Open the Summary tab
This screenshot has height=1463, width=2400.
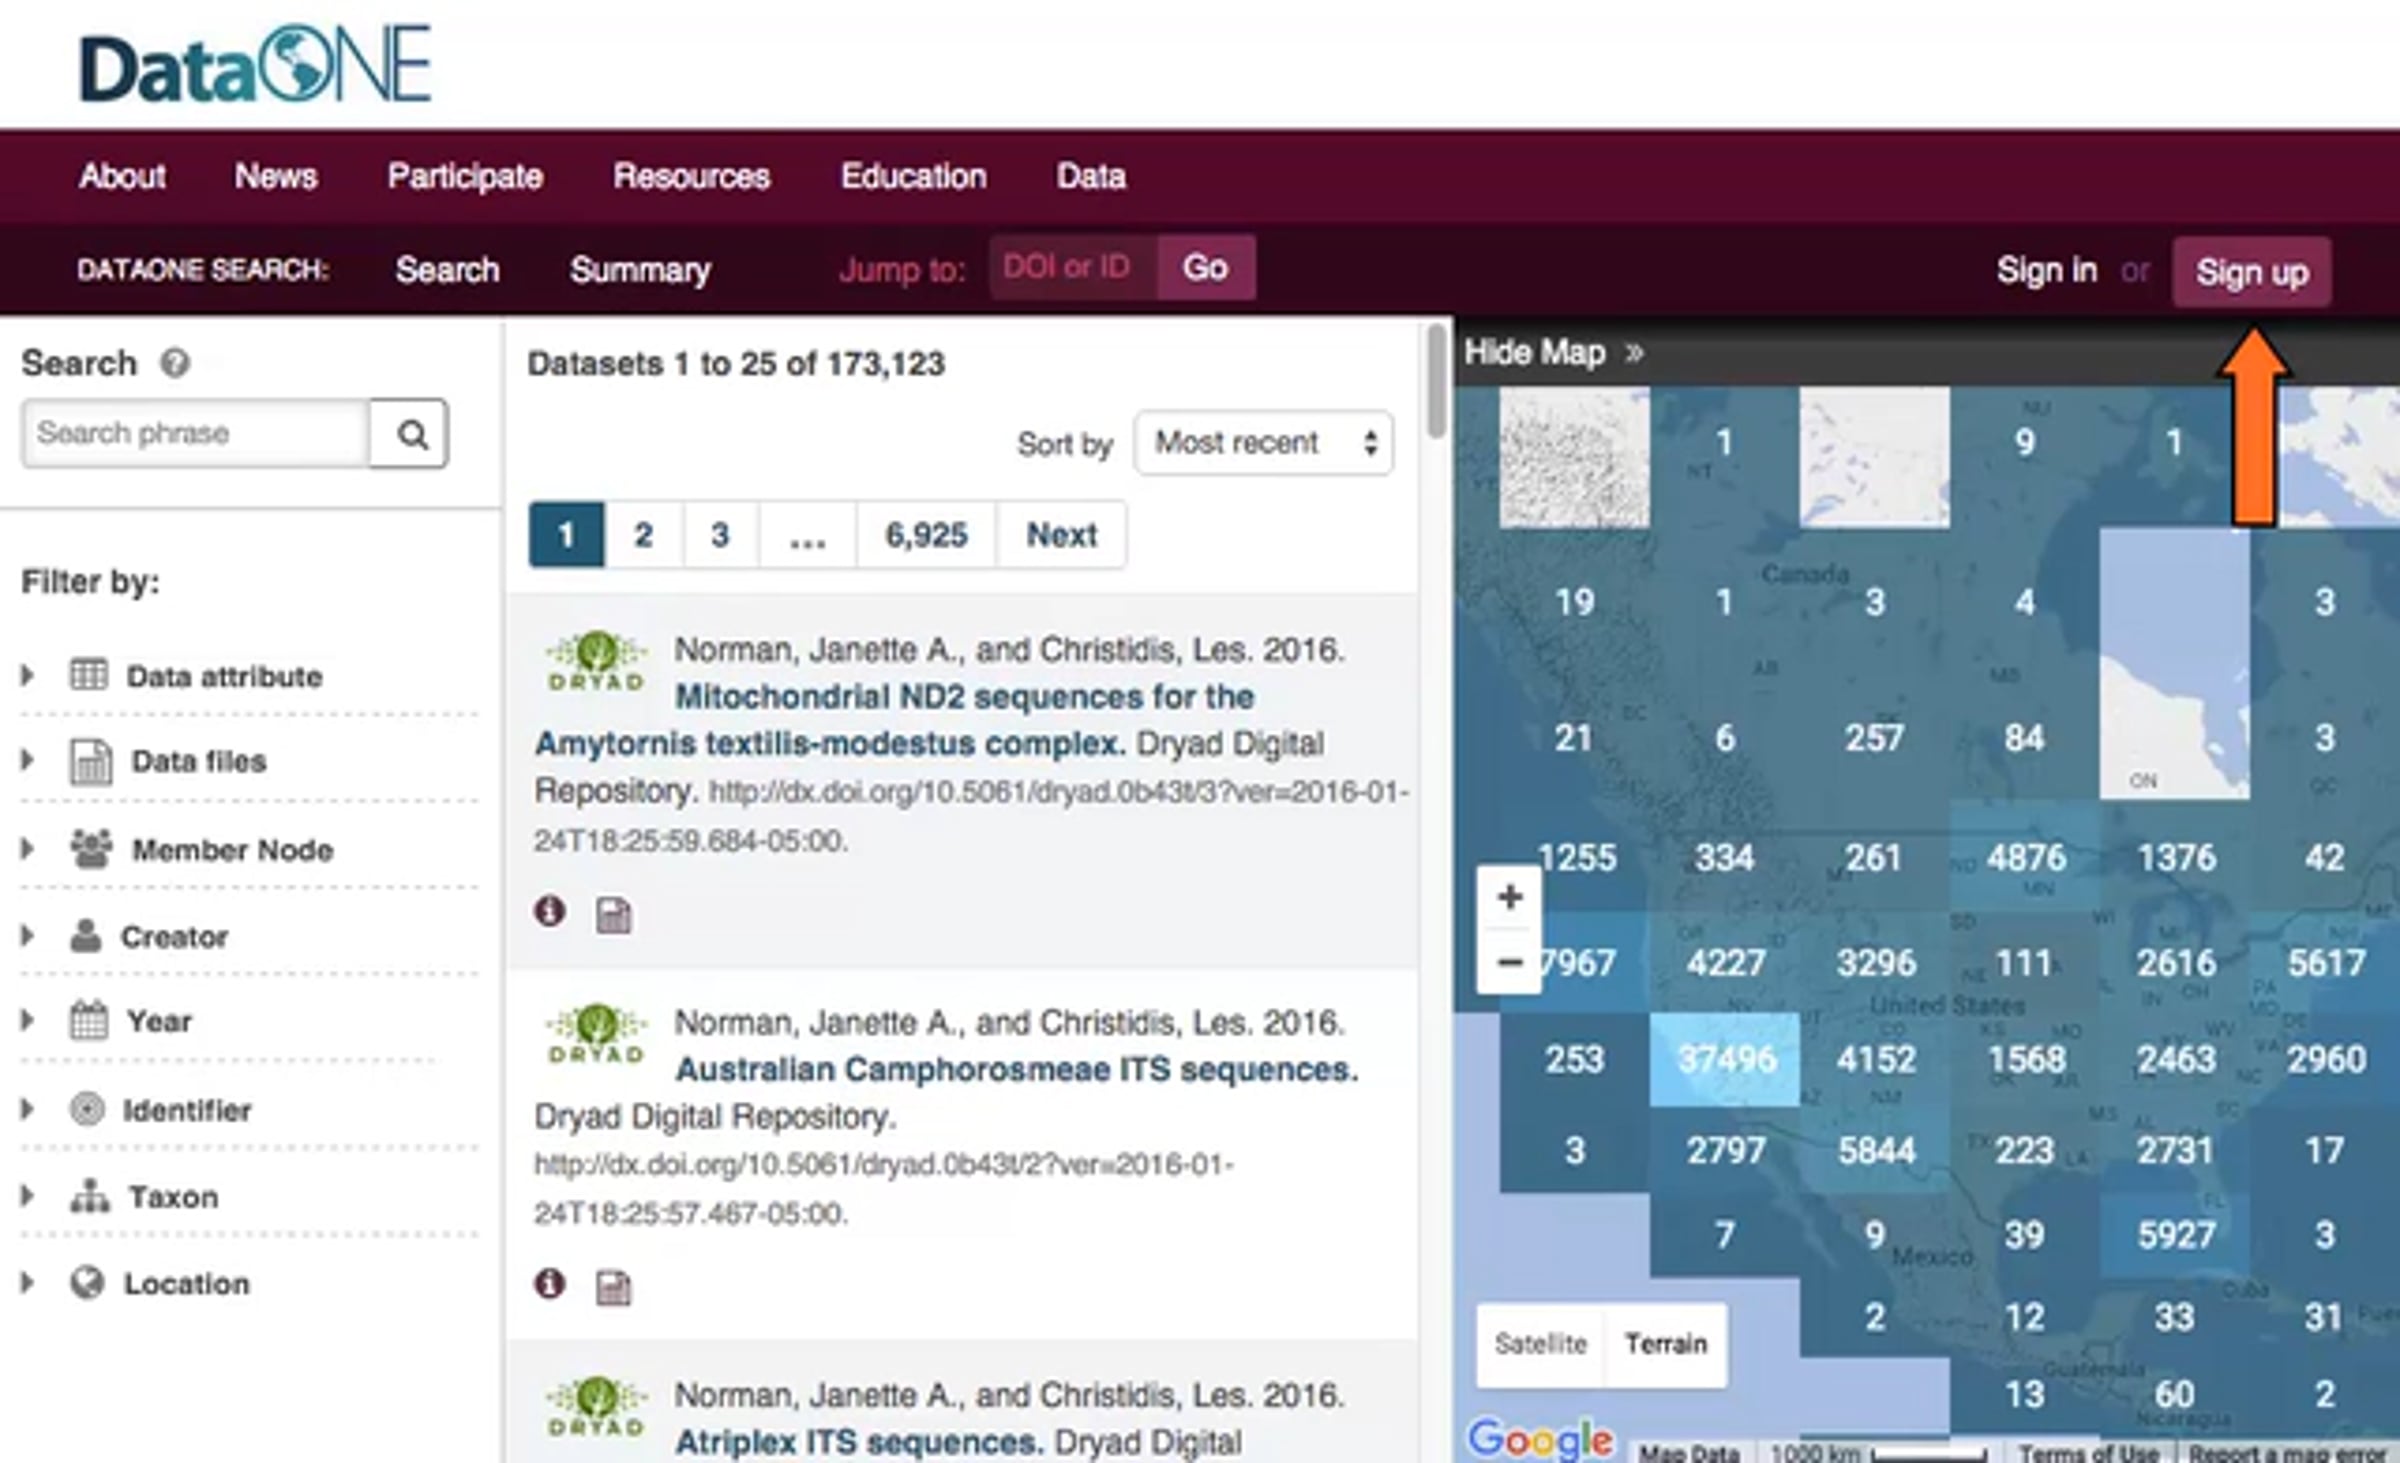click(x=640, y=270)
